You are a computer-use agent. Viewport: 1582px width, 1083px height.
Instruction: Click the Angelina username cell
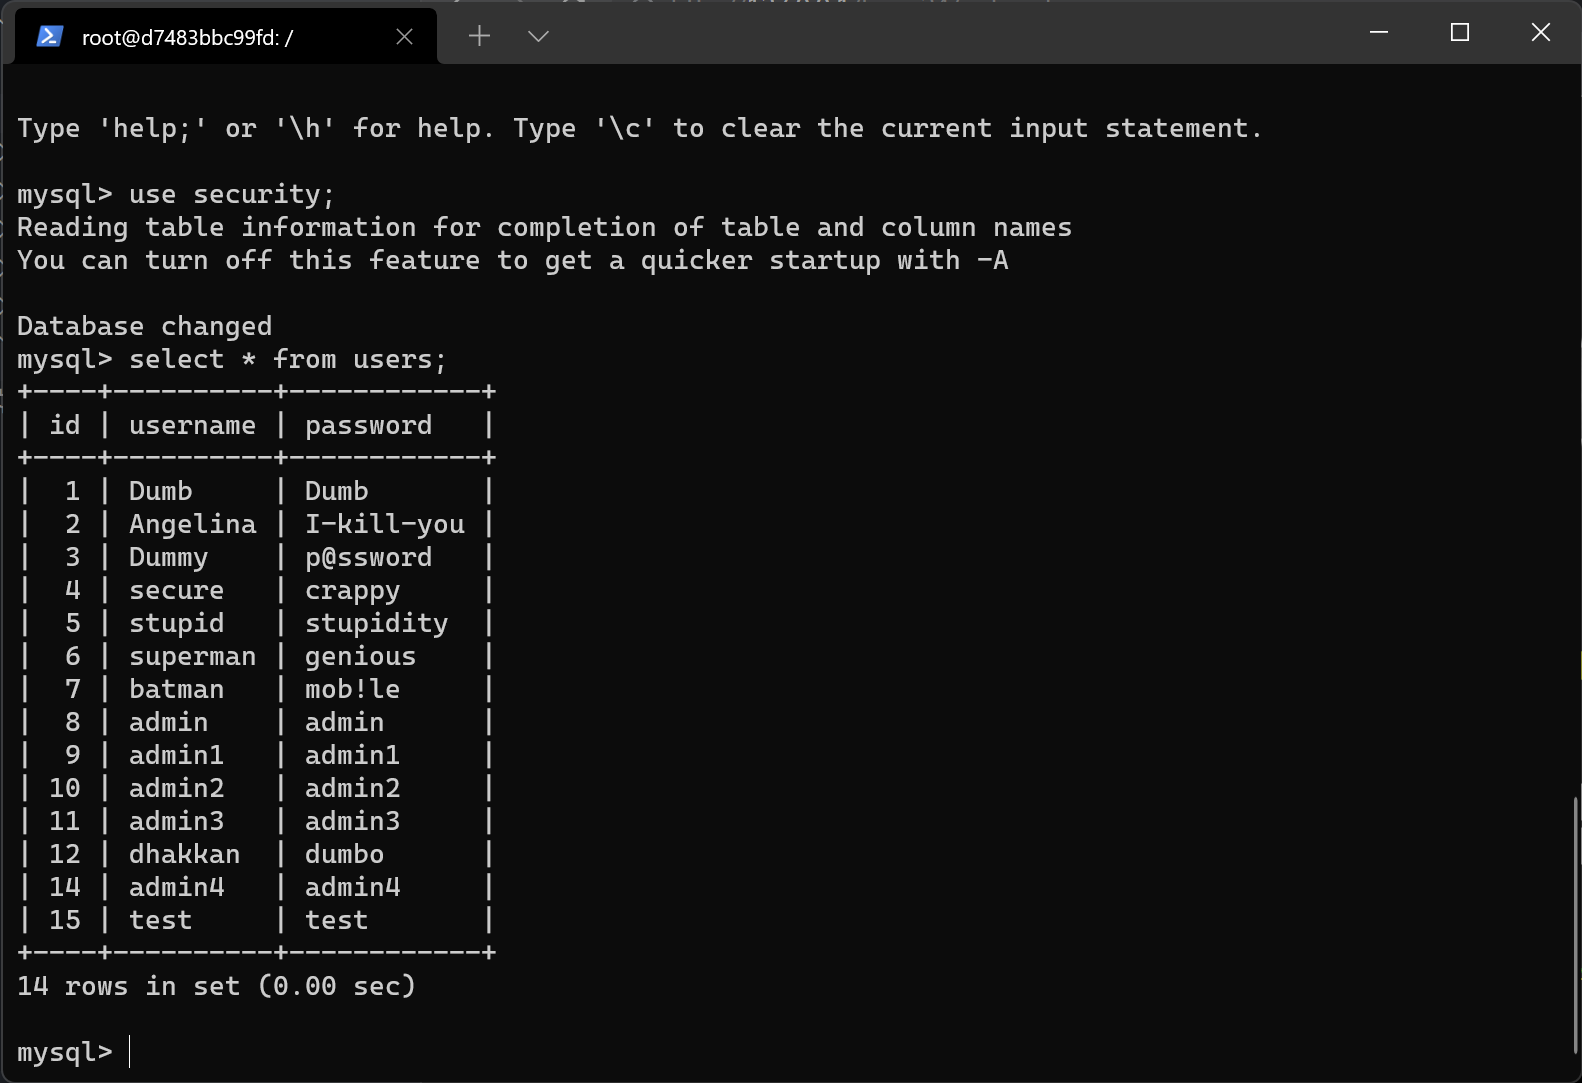[x=192, y=524]
